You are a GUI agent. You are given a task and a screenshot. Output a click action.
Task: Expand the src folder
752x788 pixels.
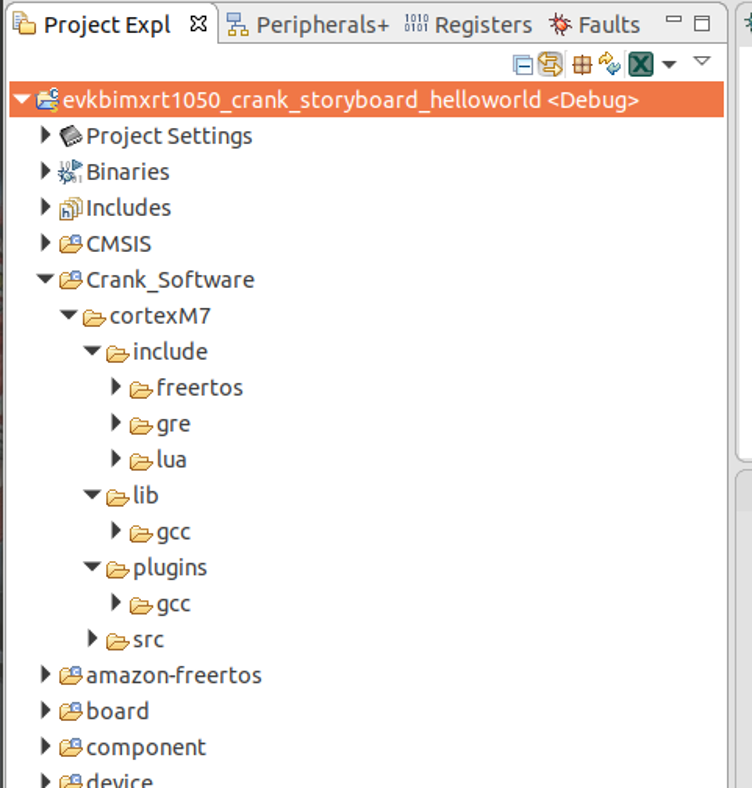tap(92, 638)
